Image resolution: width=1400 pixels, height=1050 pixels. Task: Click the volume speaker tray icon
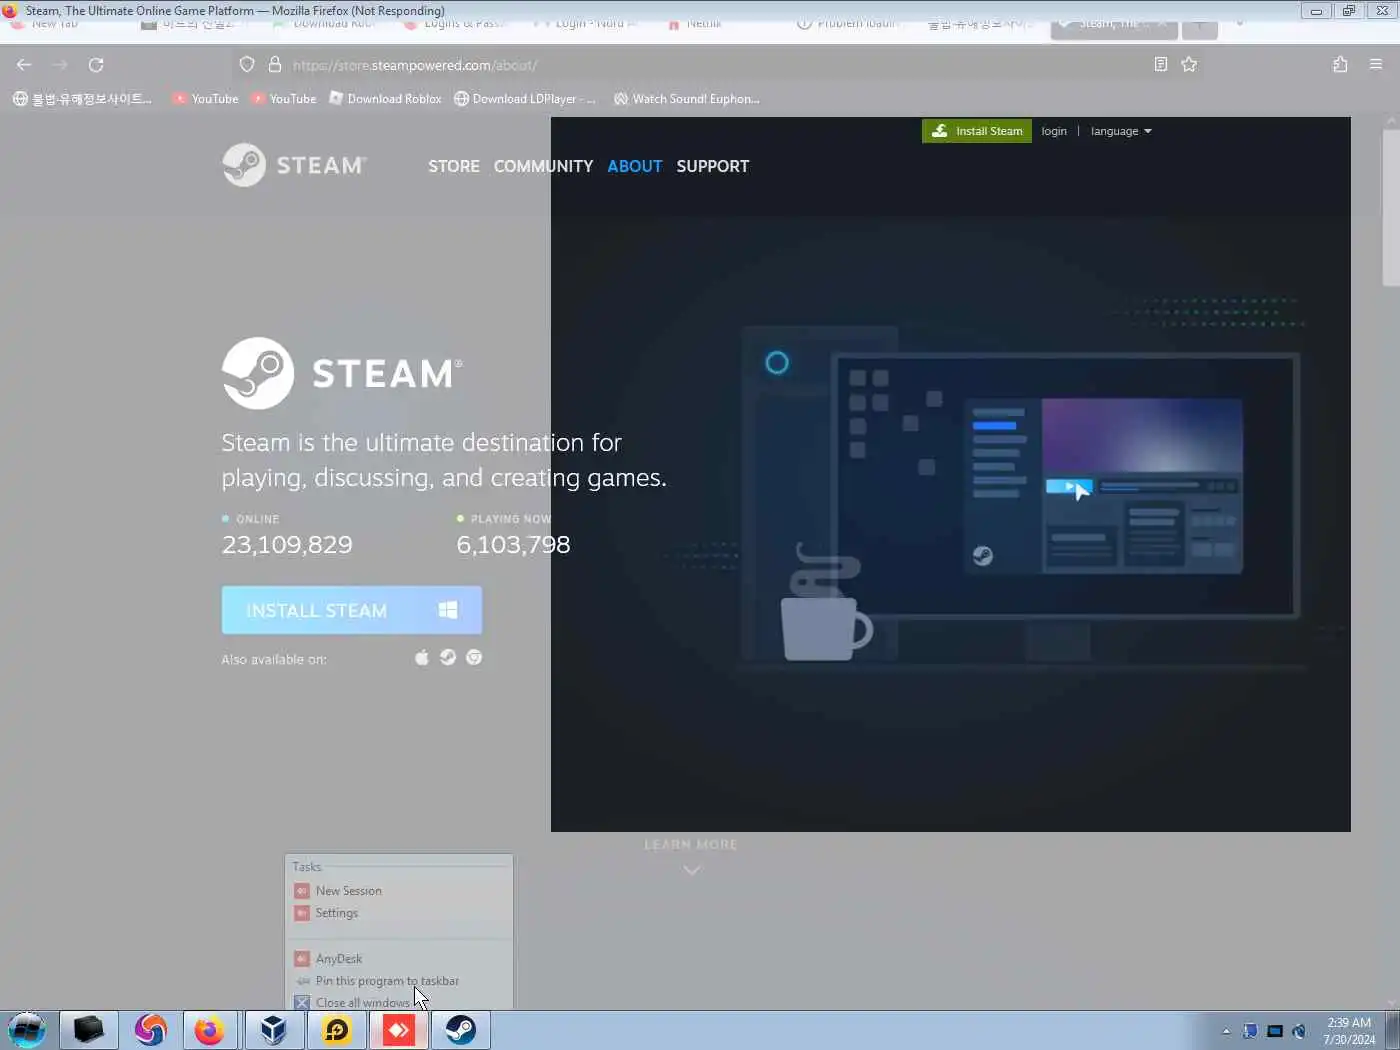click(x=1299, y=1032)
